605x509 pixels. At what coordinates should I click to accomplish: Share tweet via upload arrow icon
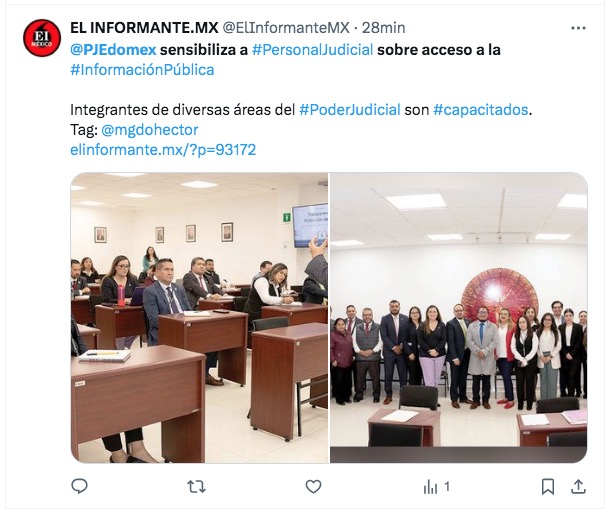(578, 487)
